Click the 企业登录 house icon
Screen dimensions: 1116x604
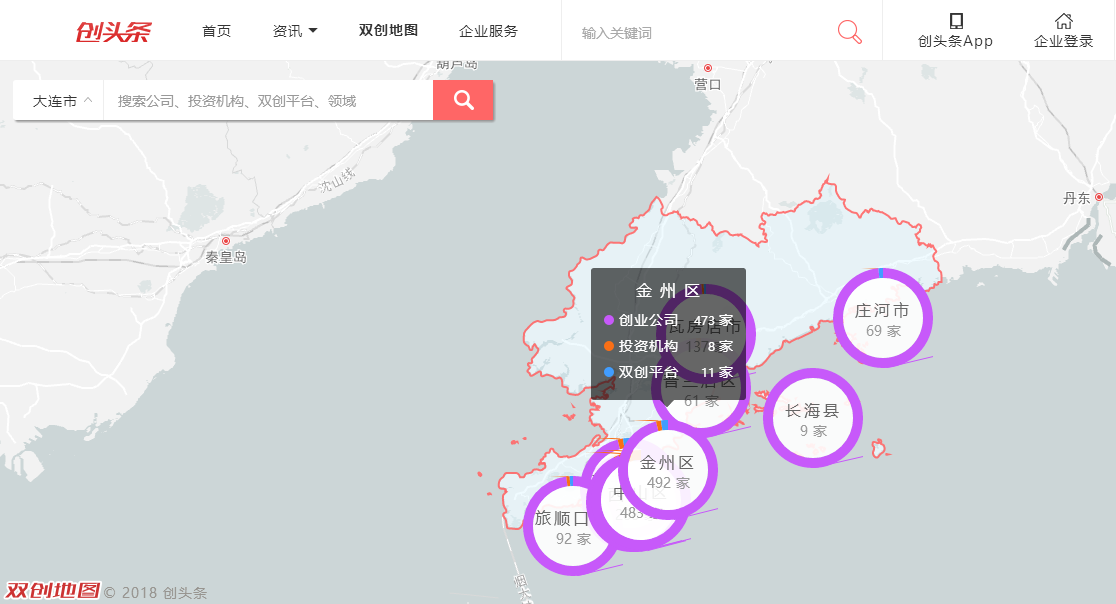[x=1063, y=21]
